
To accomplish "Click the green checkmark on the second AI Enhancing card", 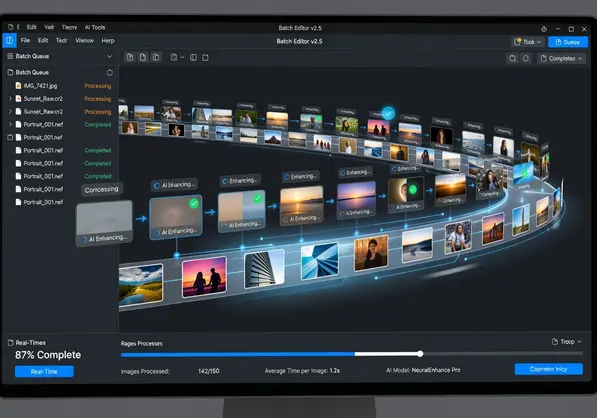I will tap(194, 203).
